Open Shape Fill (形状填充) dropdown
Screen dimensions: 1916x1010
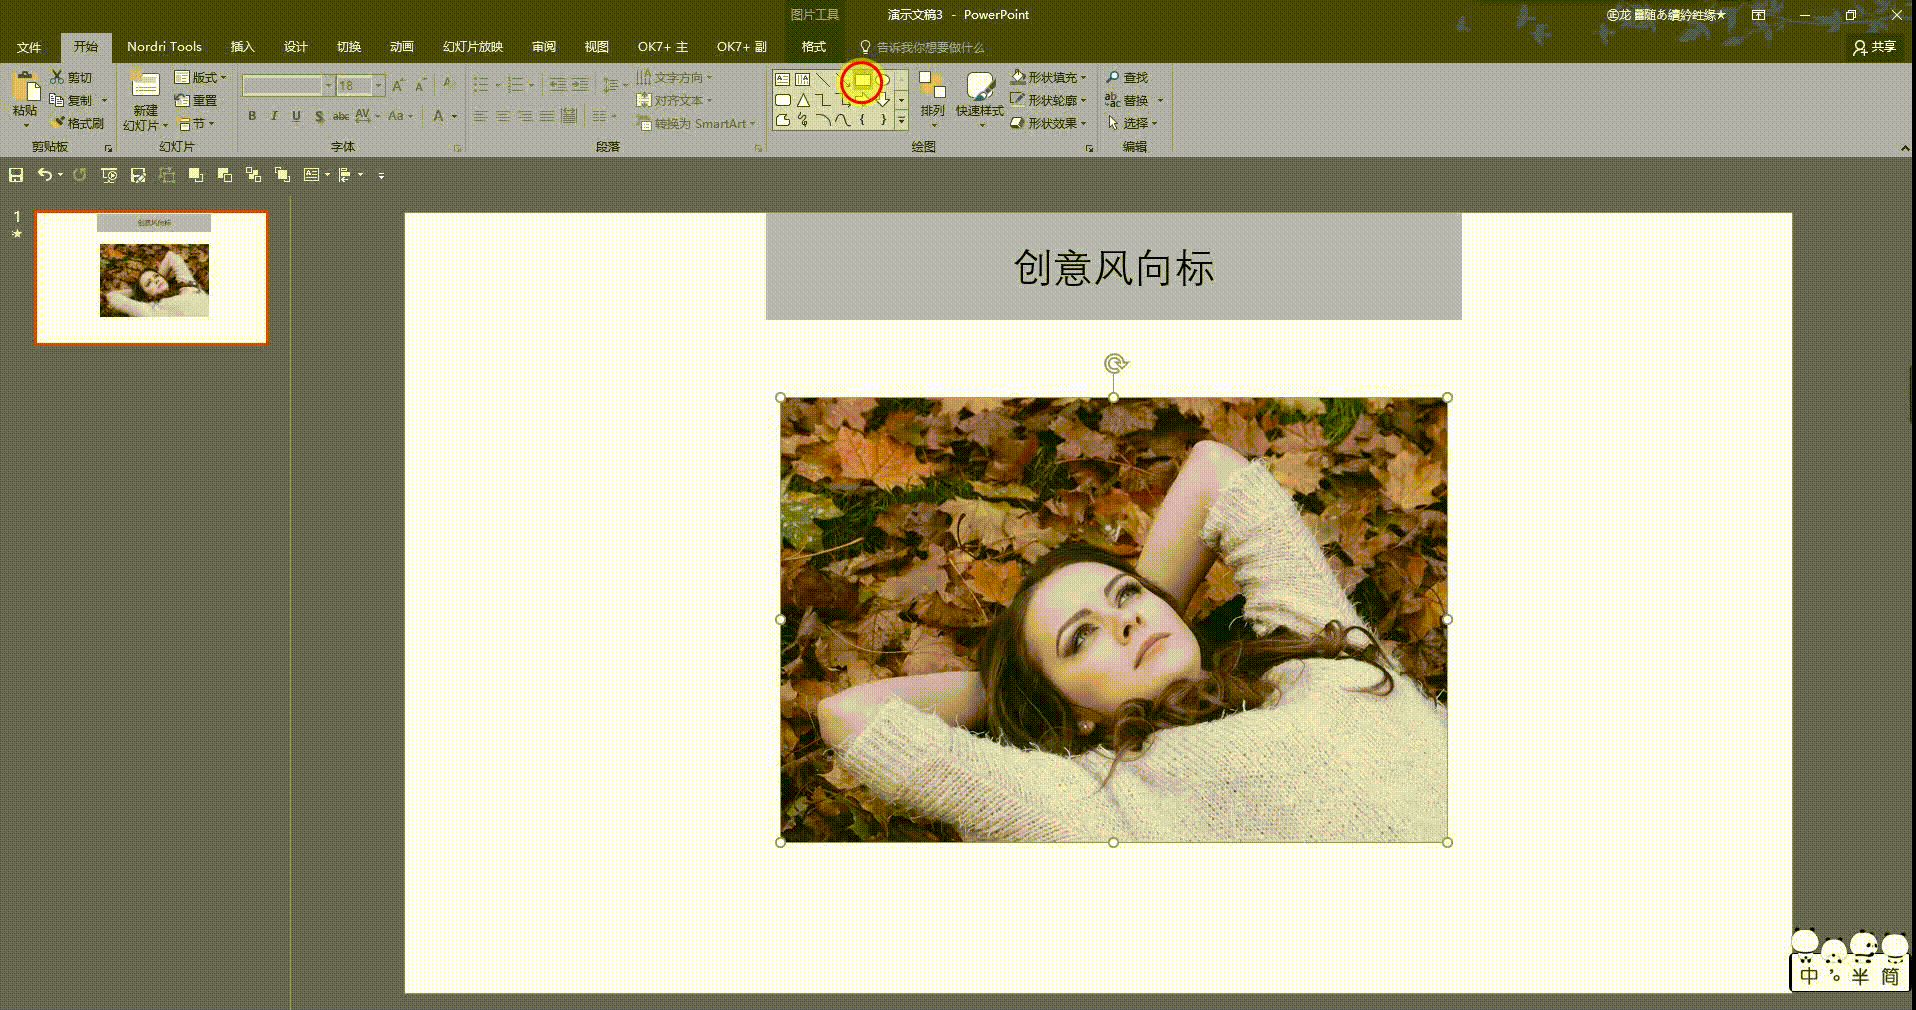point(1048,77)
